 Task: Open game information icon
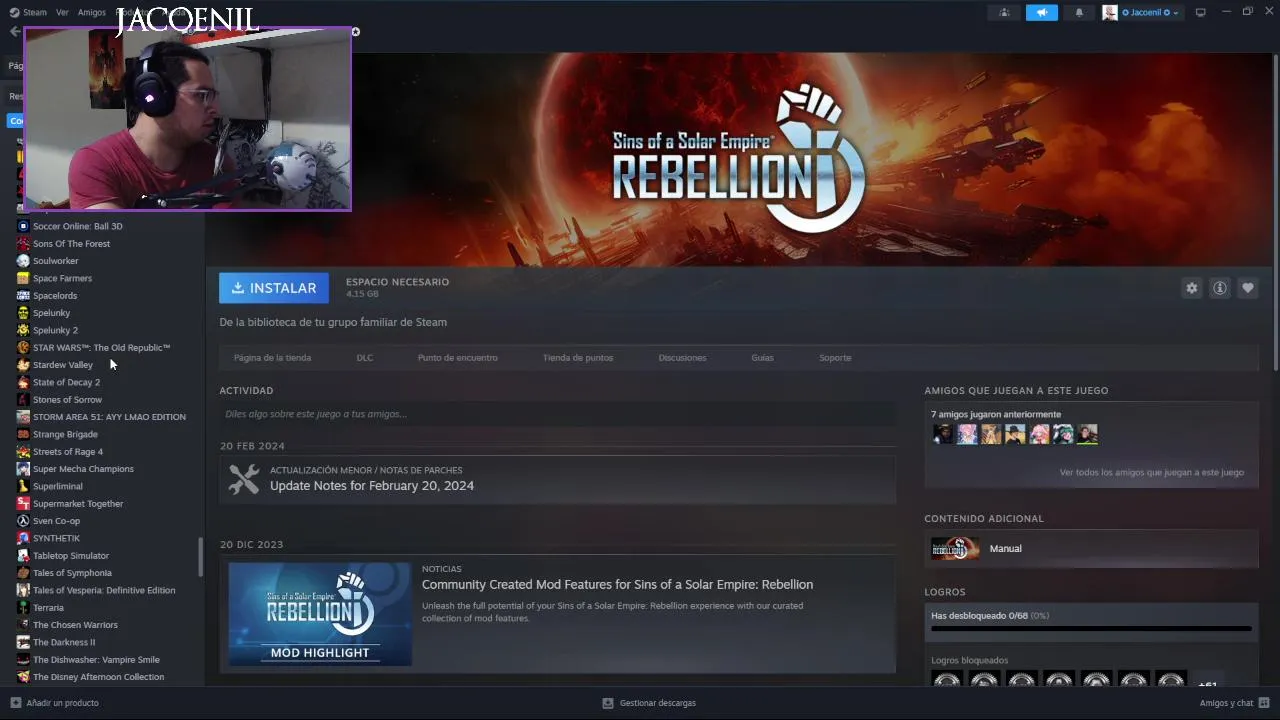pos(1219,288)
